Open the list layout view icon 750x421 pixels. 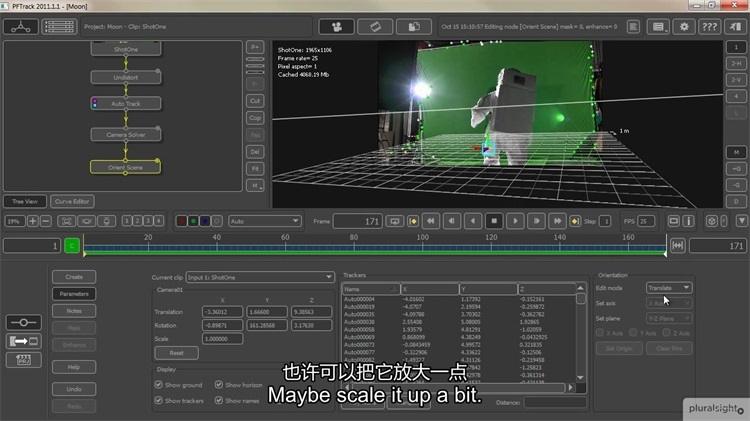[59, 27]
